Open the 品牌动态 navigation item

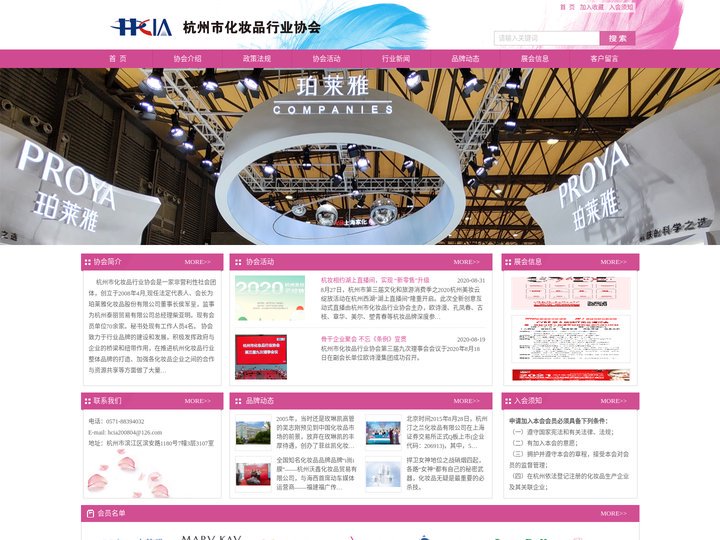[x=465, y=59]
